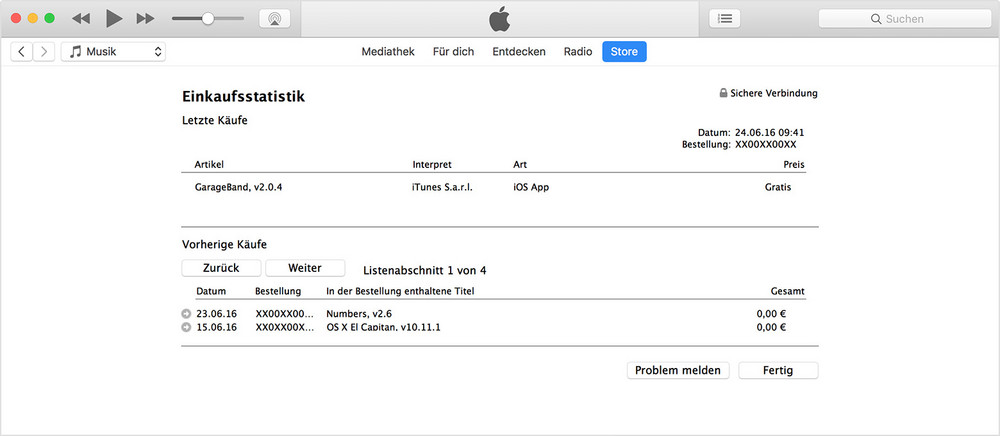Click the 'GarageBand, v2.0.4' article text
The image size is (1000, 436).
239,187
